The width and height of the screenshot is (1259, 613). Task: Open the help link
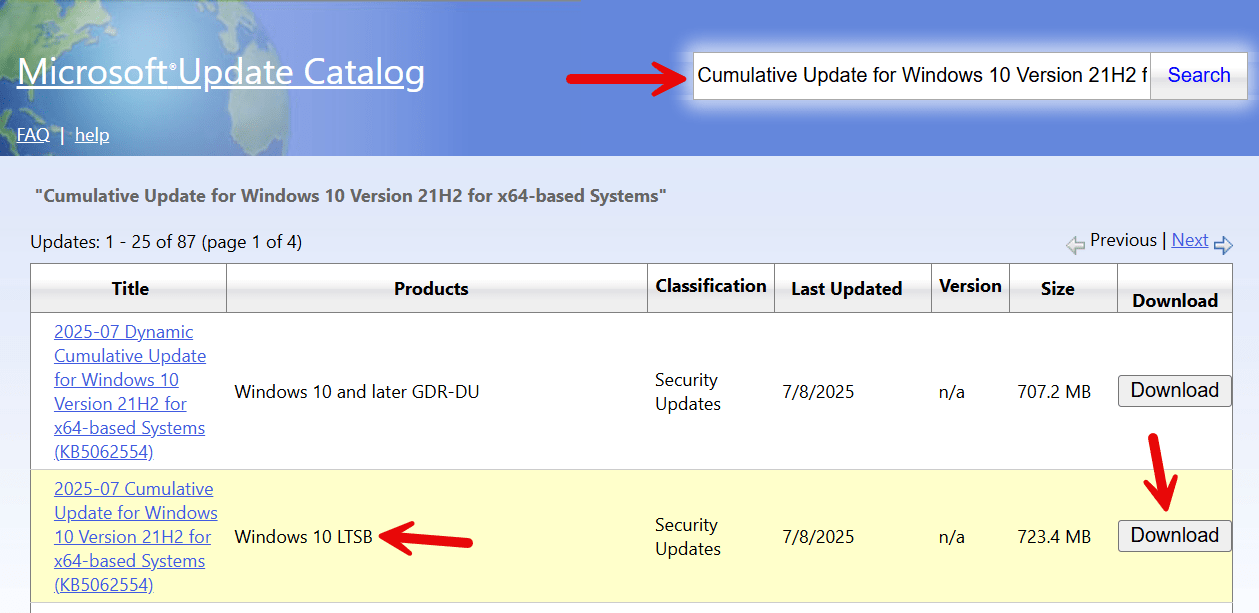tap(92, 135)
